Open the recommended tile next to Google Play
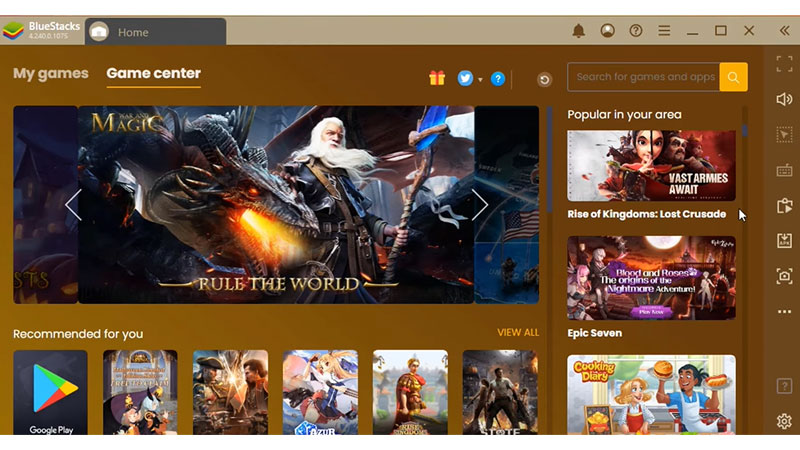 pyautogui.click(x=140, y=392)
